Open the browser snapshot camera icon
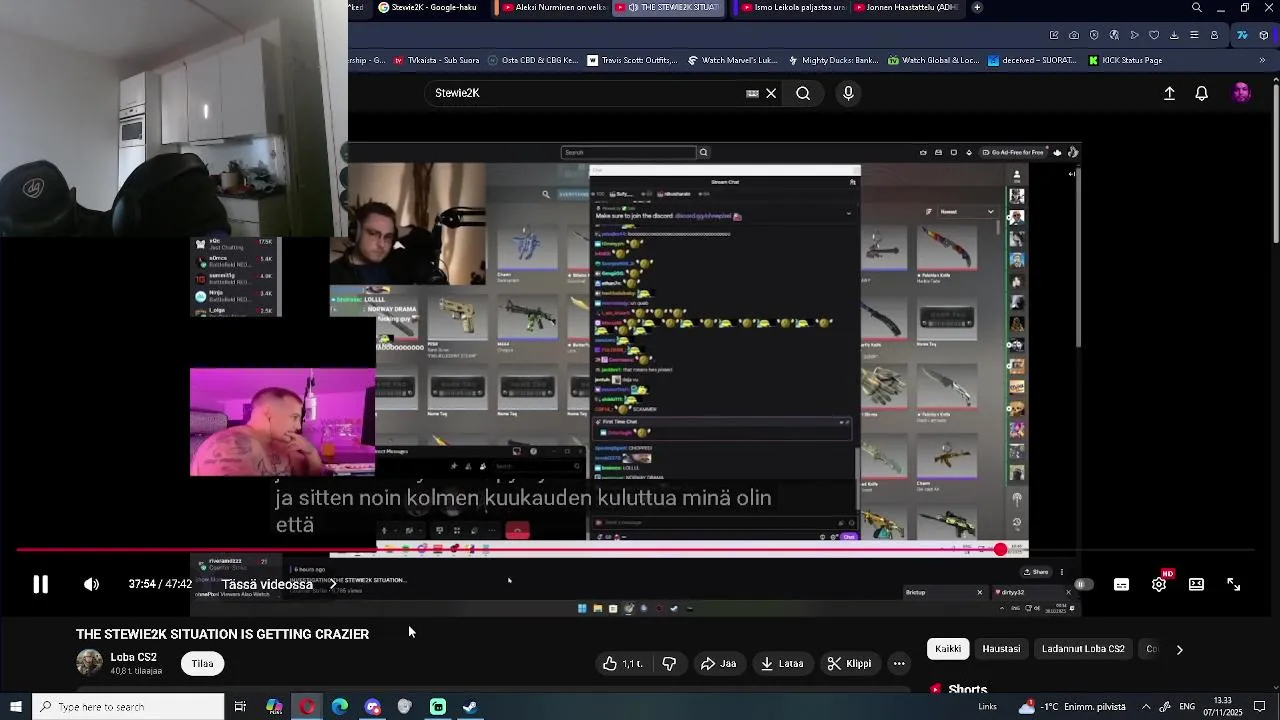Image resolution: width=1280 pixels, height=720 pixels. [1074, 35]
